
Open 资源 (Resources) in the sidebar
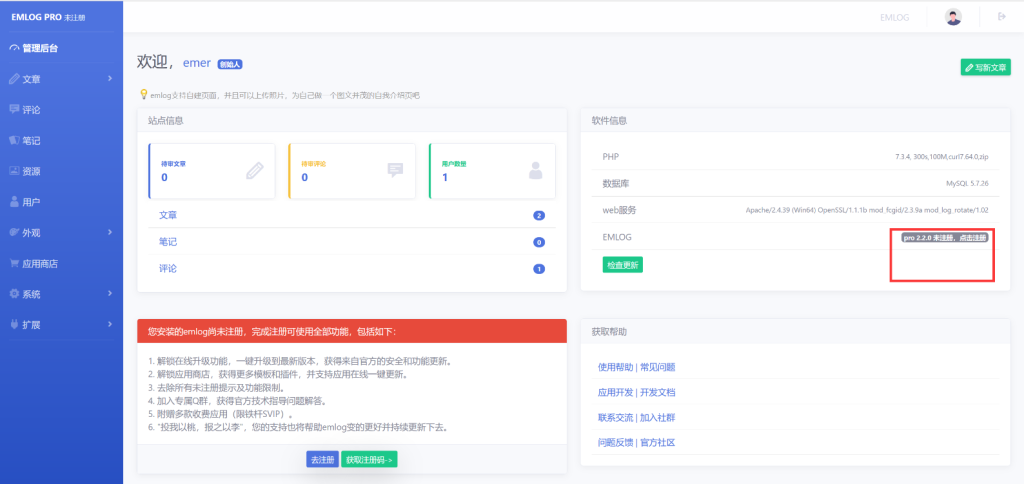31,171
